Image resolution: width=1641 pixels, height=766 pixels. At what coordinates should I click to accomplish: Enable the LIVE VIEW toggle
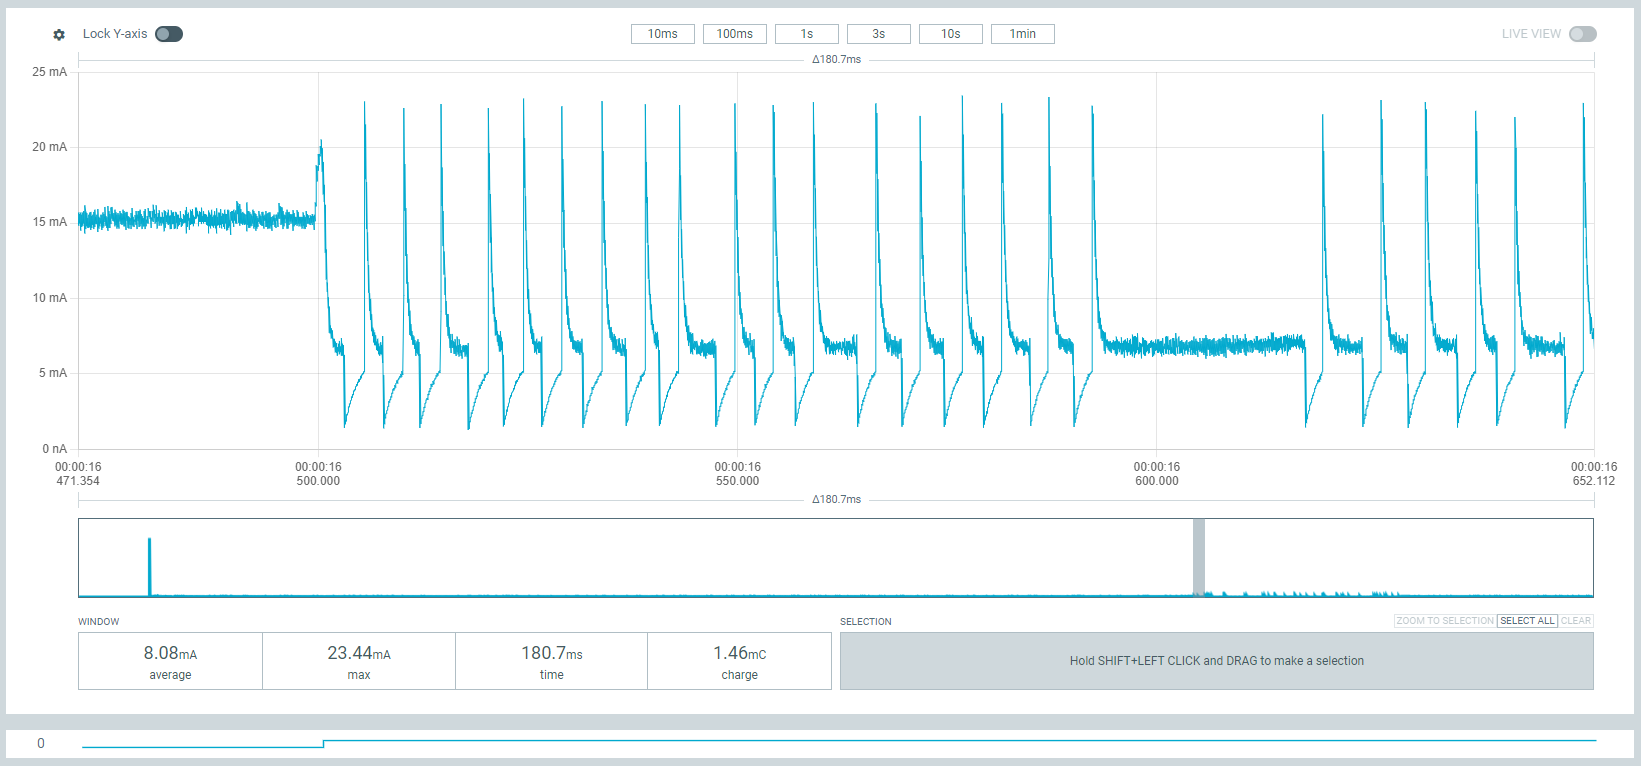1582,34
